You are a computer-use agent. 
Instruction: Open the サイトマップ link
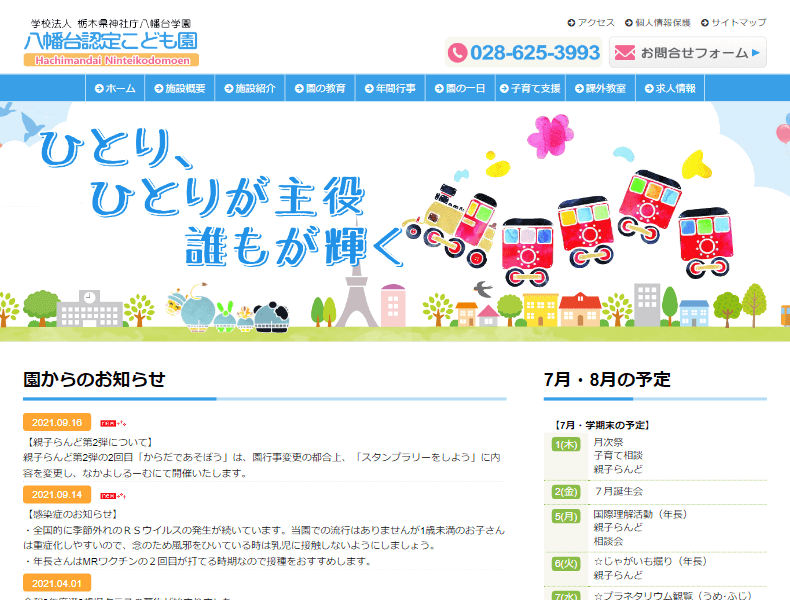coord(734,23)
